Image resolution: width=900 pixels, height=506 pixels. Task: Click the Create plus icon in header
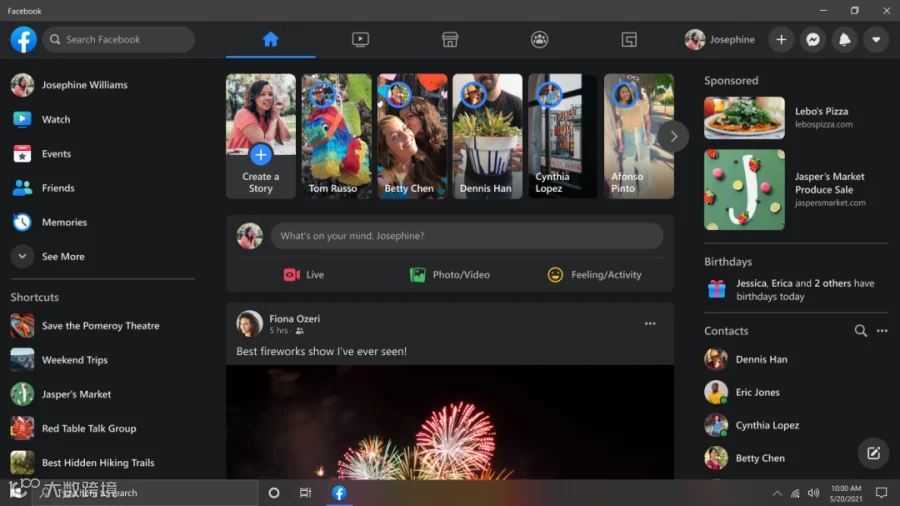(781, 40)
